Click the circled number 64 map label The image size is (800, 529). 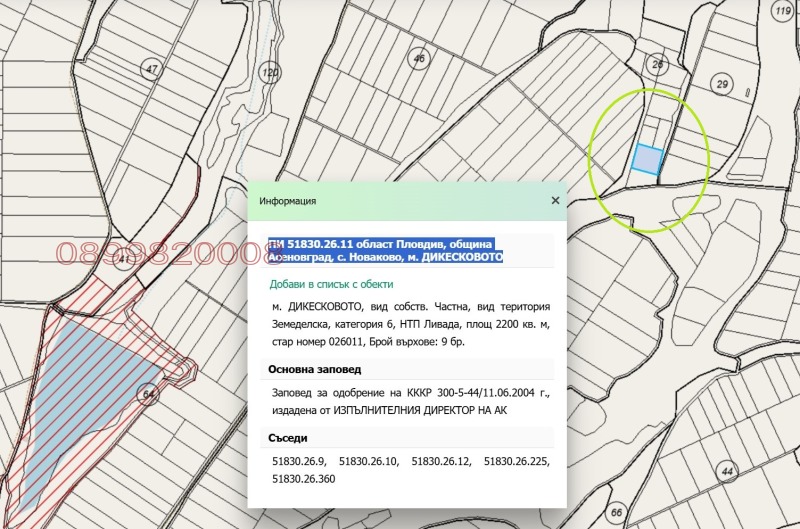(151, 395)
